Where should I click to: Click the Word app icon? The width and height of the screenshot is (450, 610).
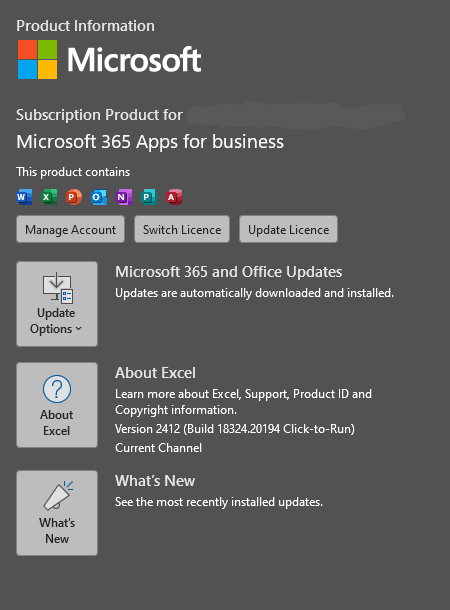pyautogui.click(x=24, y=197)
